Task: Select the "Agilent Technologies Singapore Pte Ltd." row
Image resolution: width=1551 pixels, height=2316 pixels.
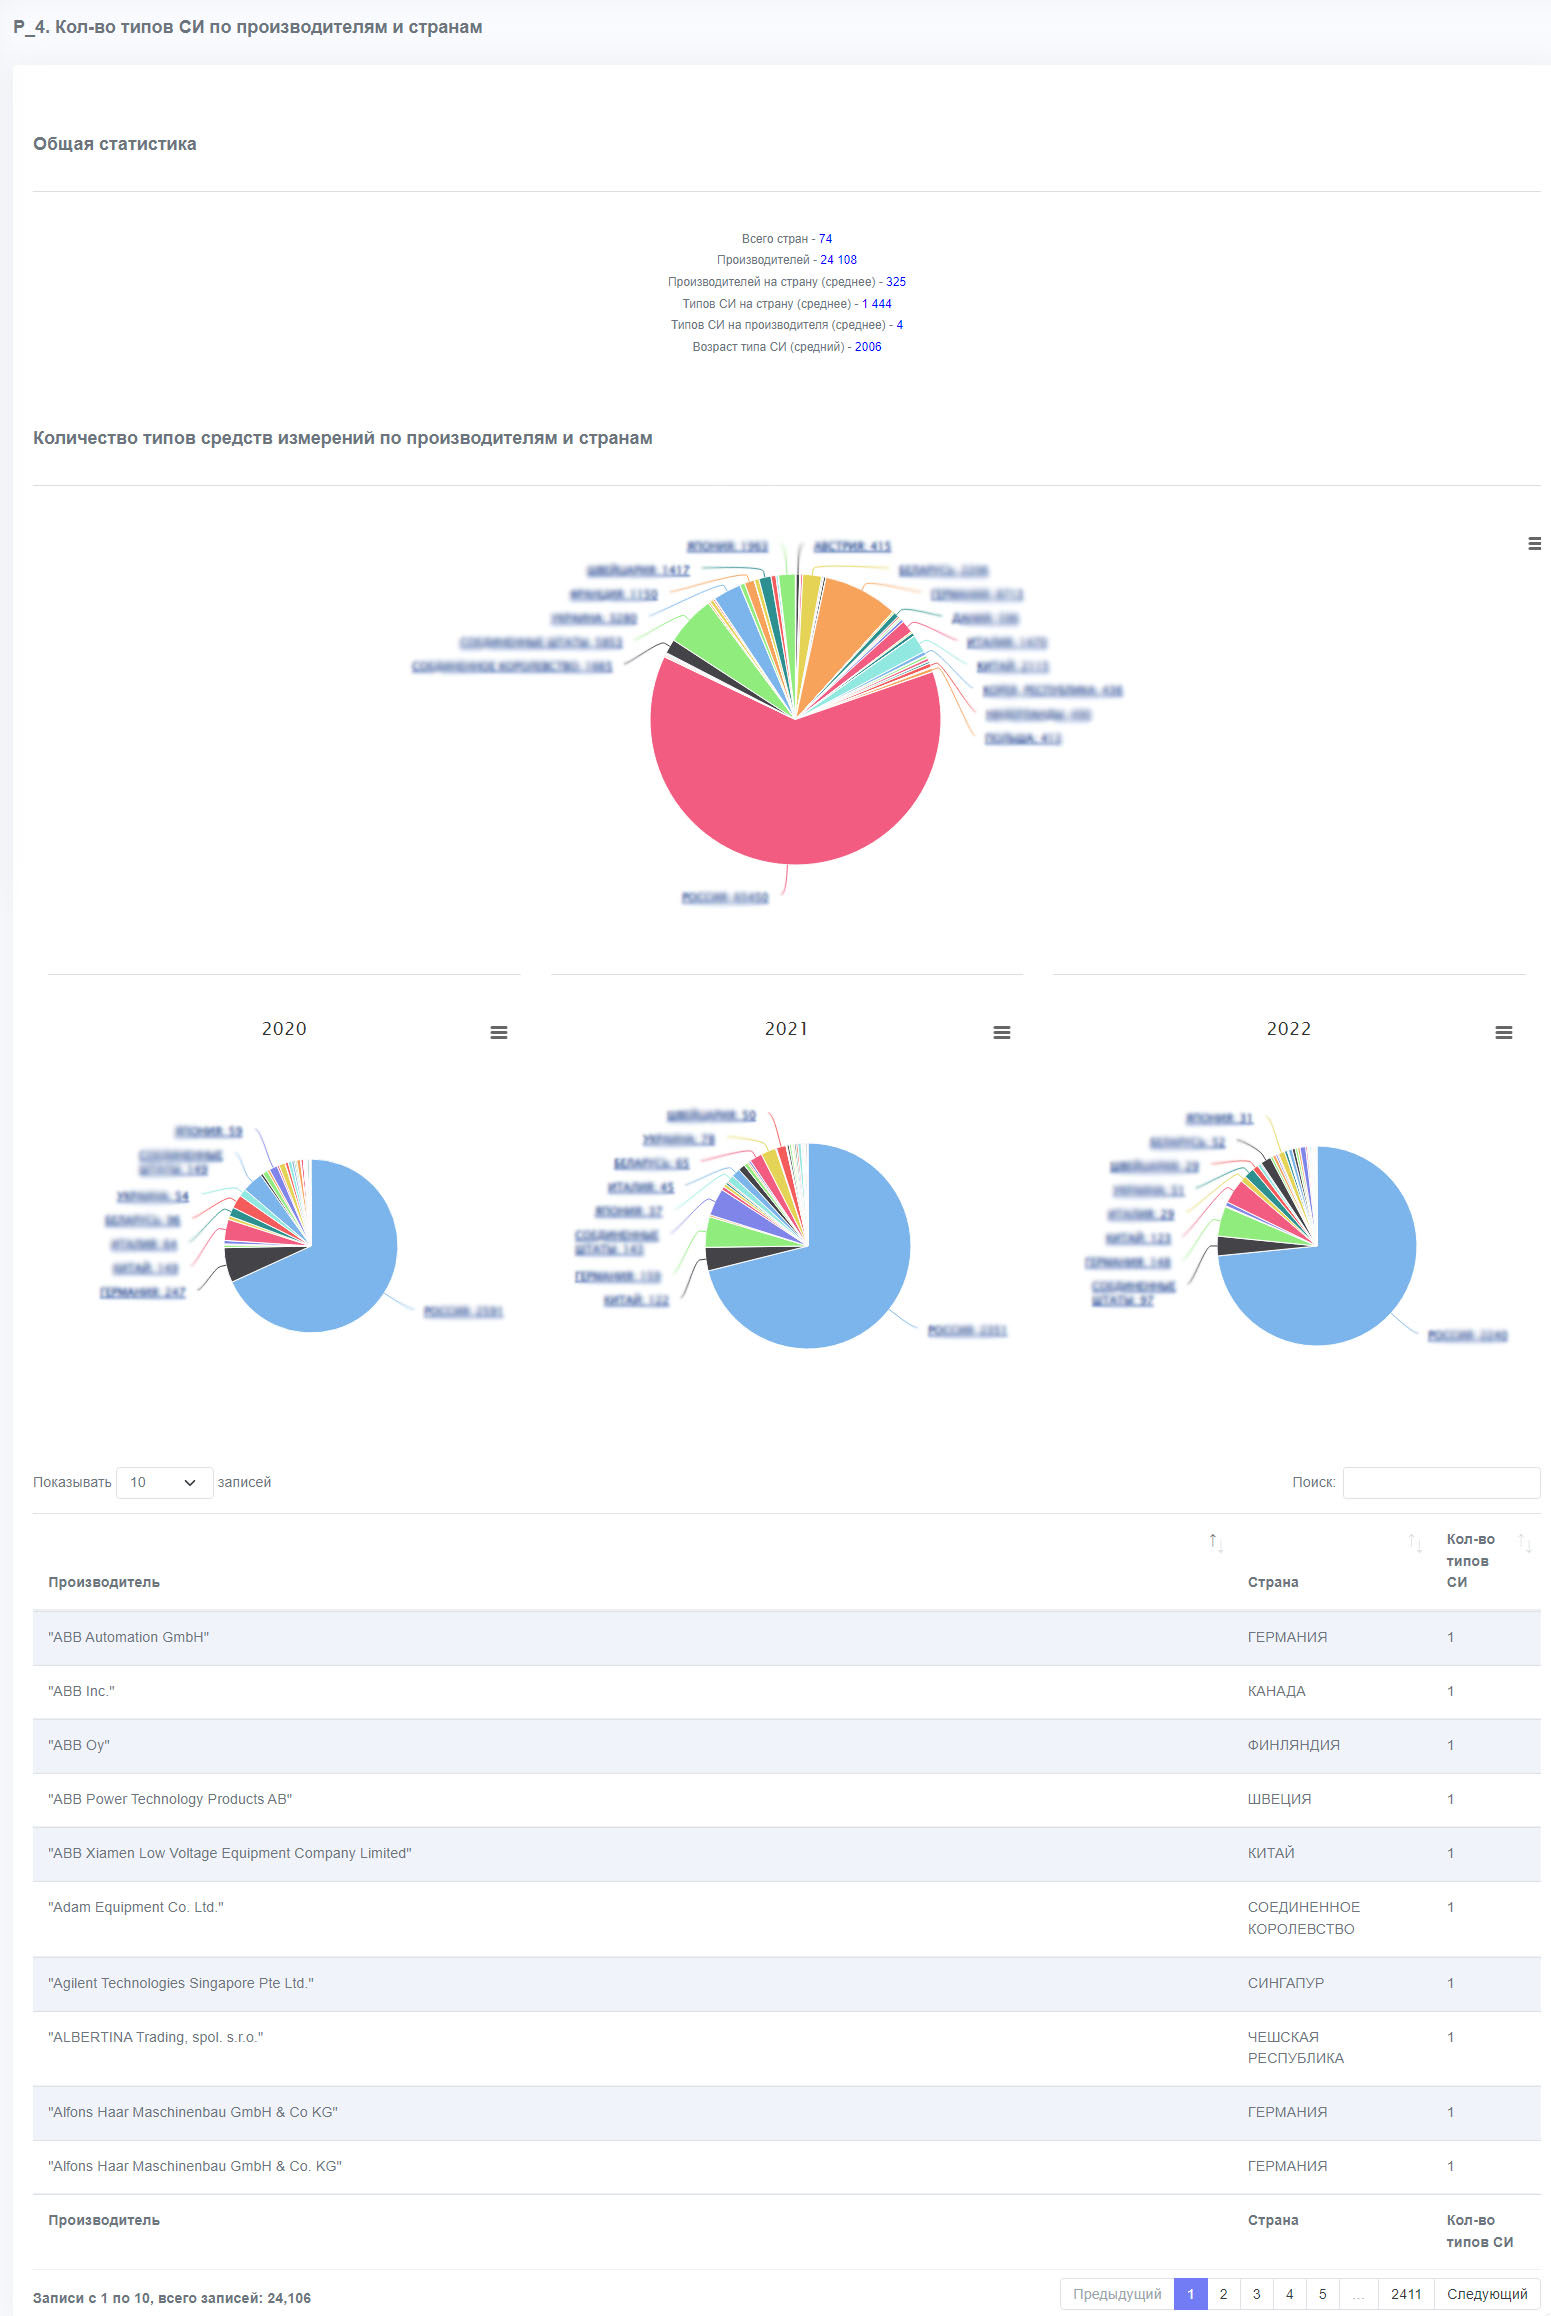Action: [x=786, y=1984]
